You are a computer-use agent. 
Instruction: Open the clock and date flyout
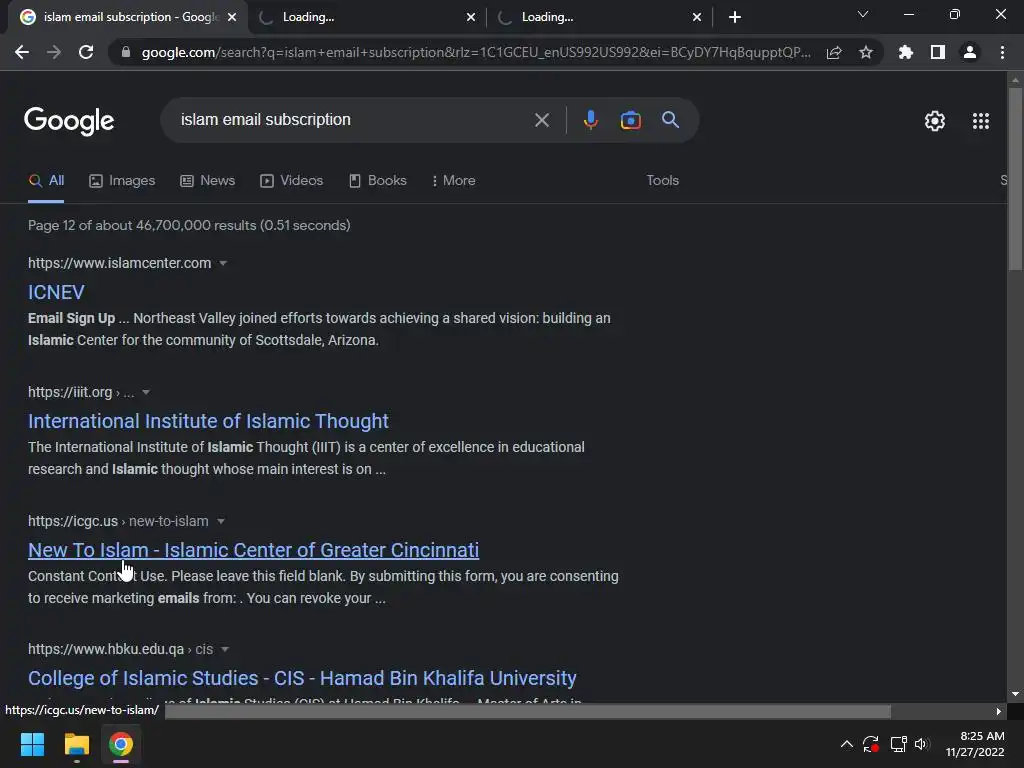click(975, 744)
